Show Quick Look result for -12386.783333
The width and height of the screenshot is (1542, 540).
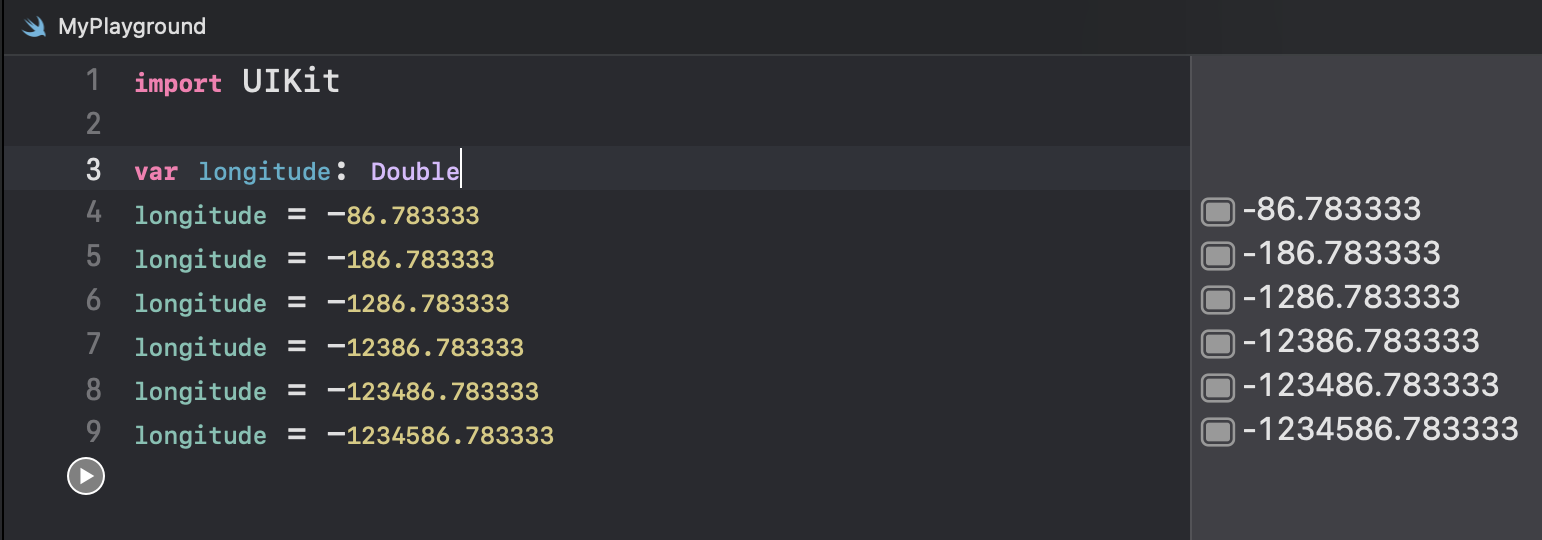click(1217, 343)
